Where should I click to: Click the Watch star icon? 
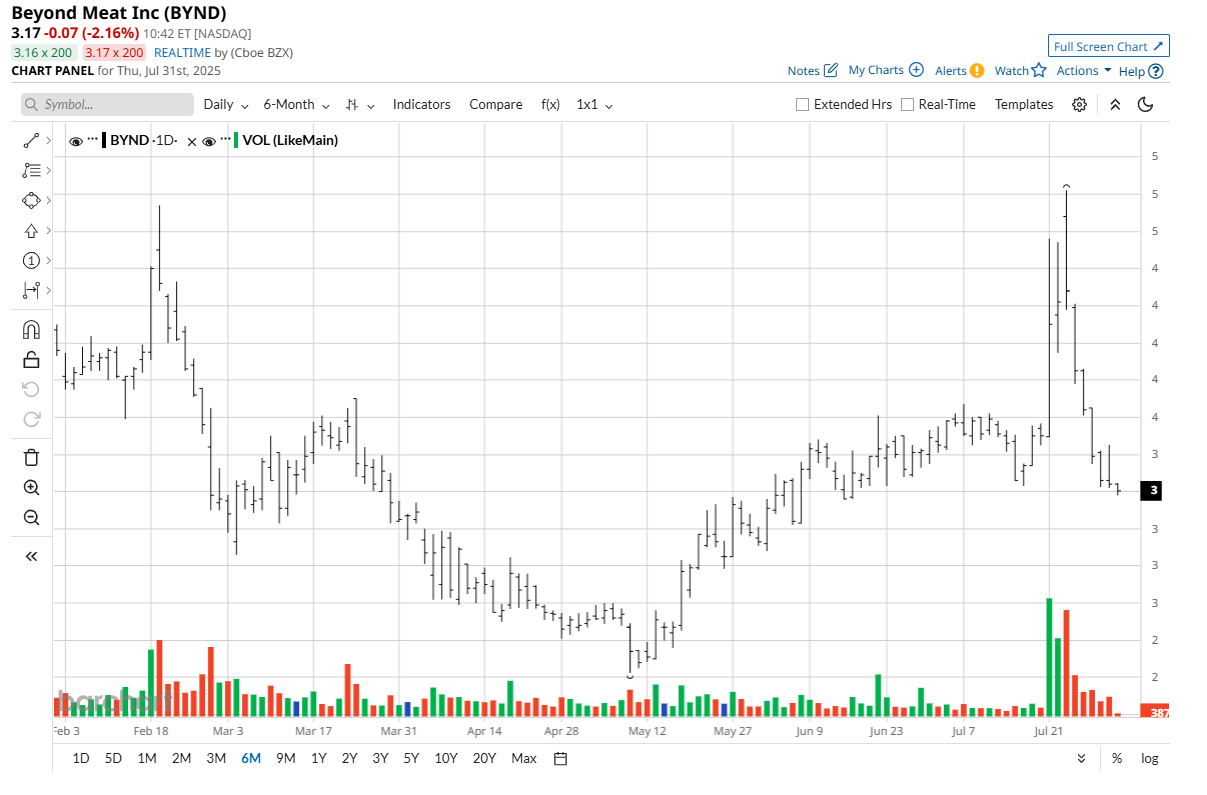pyautogui.click(x=1039, y=70)
